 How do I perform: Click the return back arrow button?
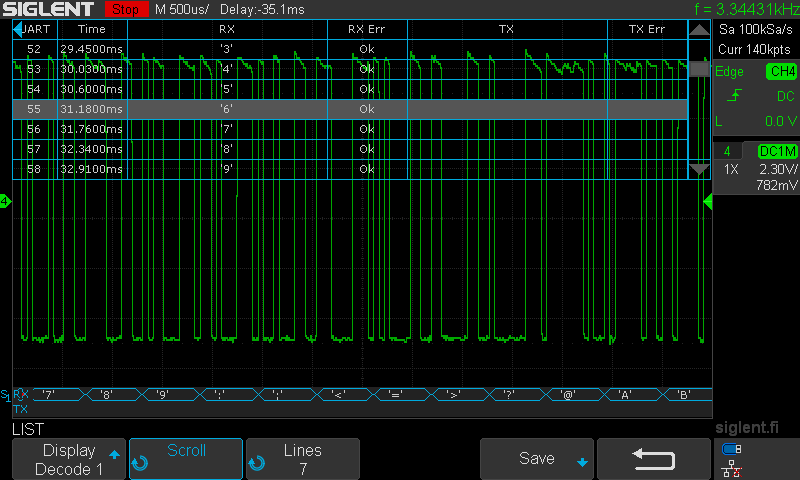click(x=654, y=459)
